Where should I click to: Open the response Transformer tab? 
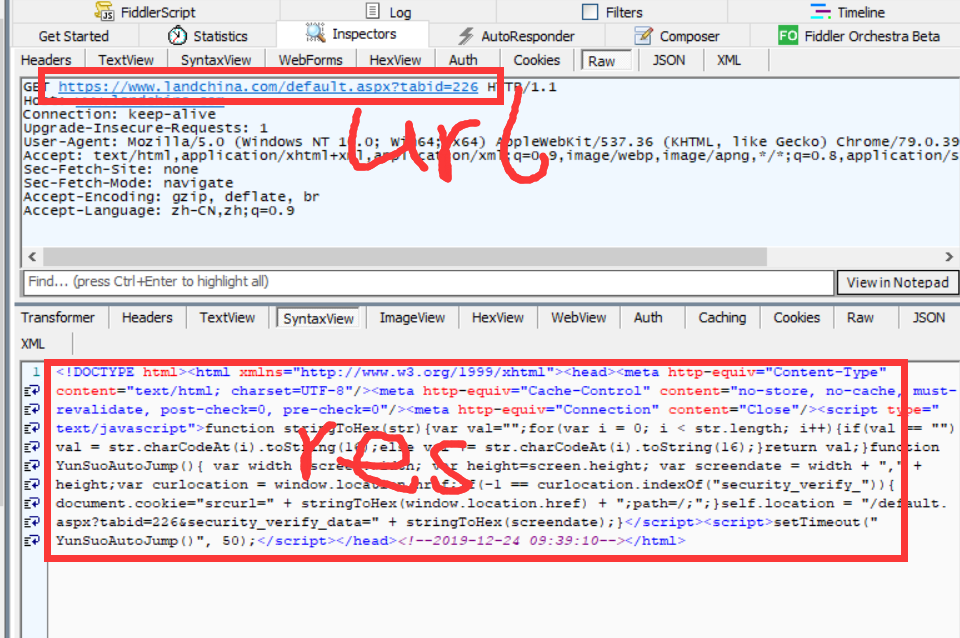point(58,317)
